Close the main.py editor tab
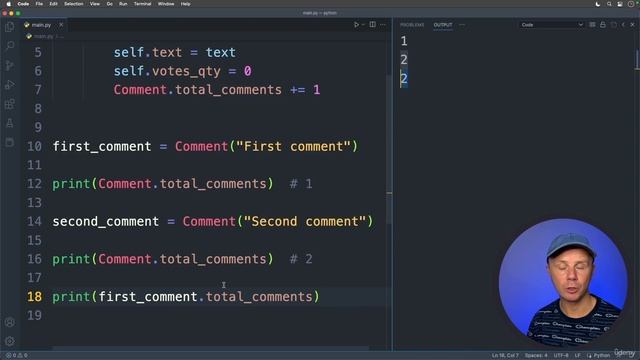This screenshot has height=360, width=640. click(61, 25)
